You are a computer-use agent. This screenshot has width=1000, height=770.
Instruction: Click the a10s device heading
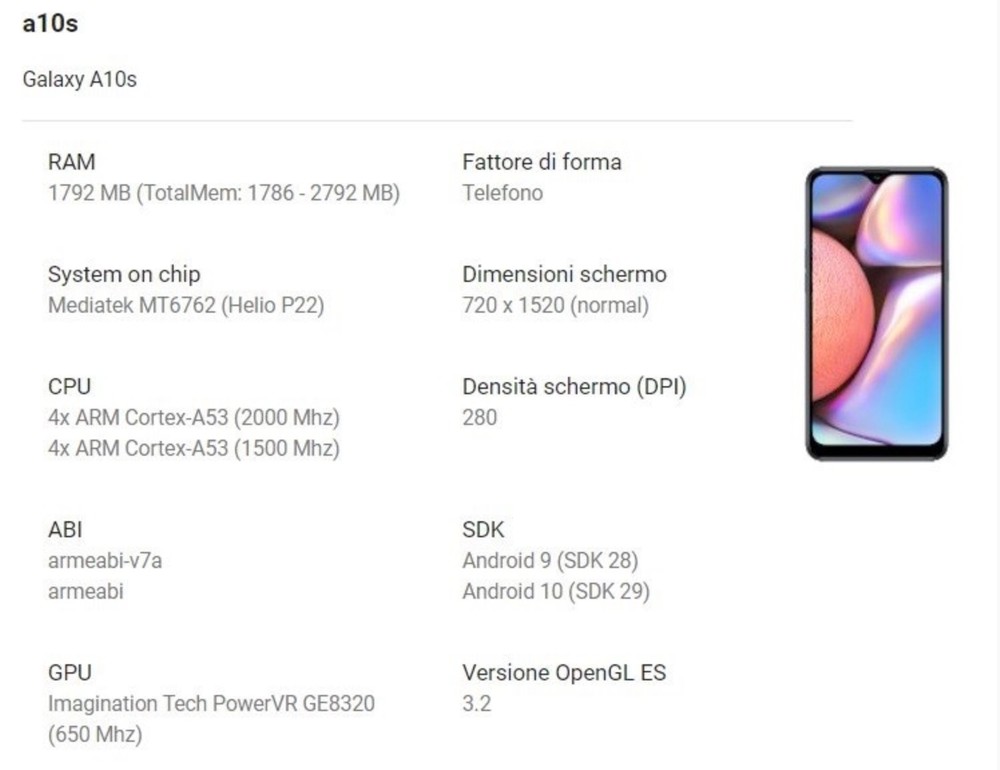(x=50, y=24)
